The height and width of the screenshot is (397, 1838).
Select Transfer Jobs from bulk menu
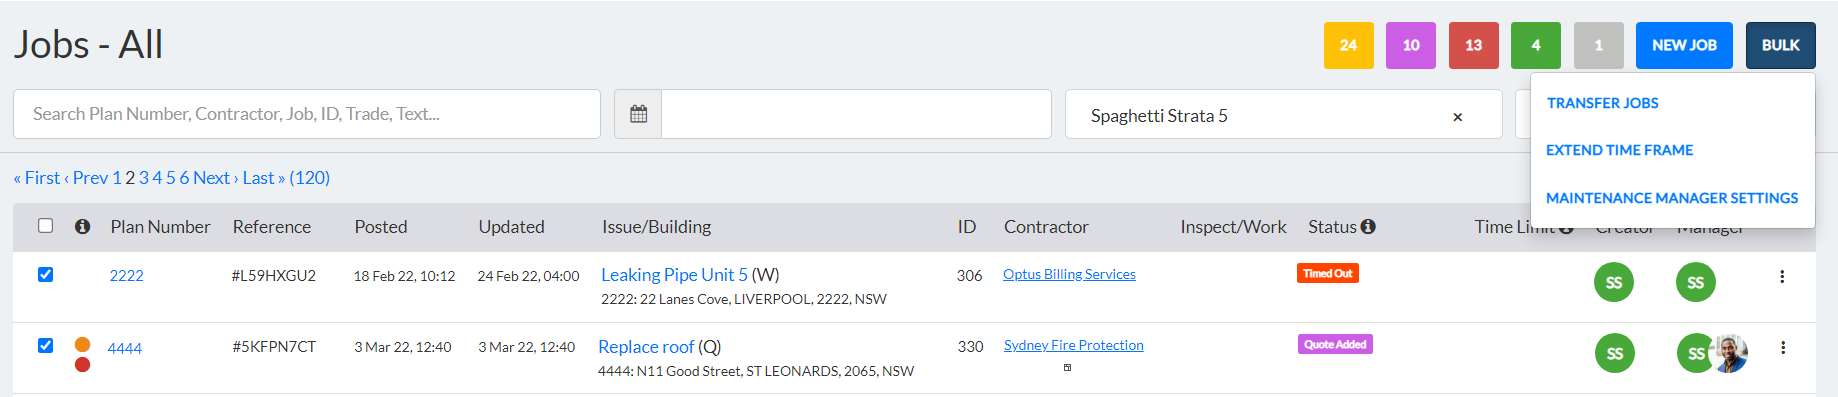point(1602,103)
